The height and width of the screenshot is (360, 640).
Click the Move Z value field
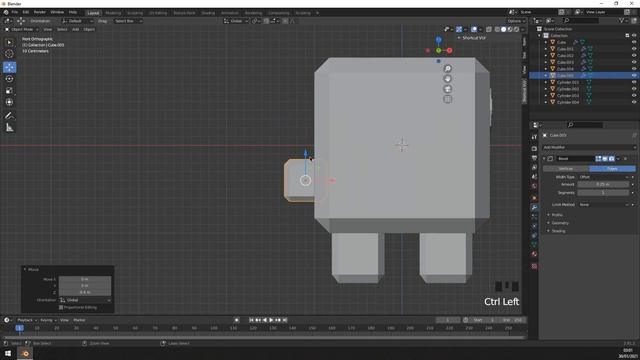[84, 292]
